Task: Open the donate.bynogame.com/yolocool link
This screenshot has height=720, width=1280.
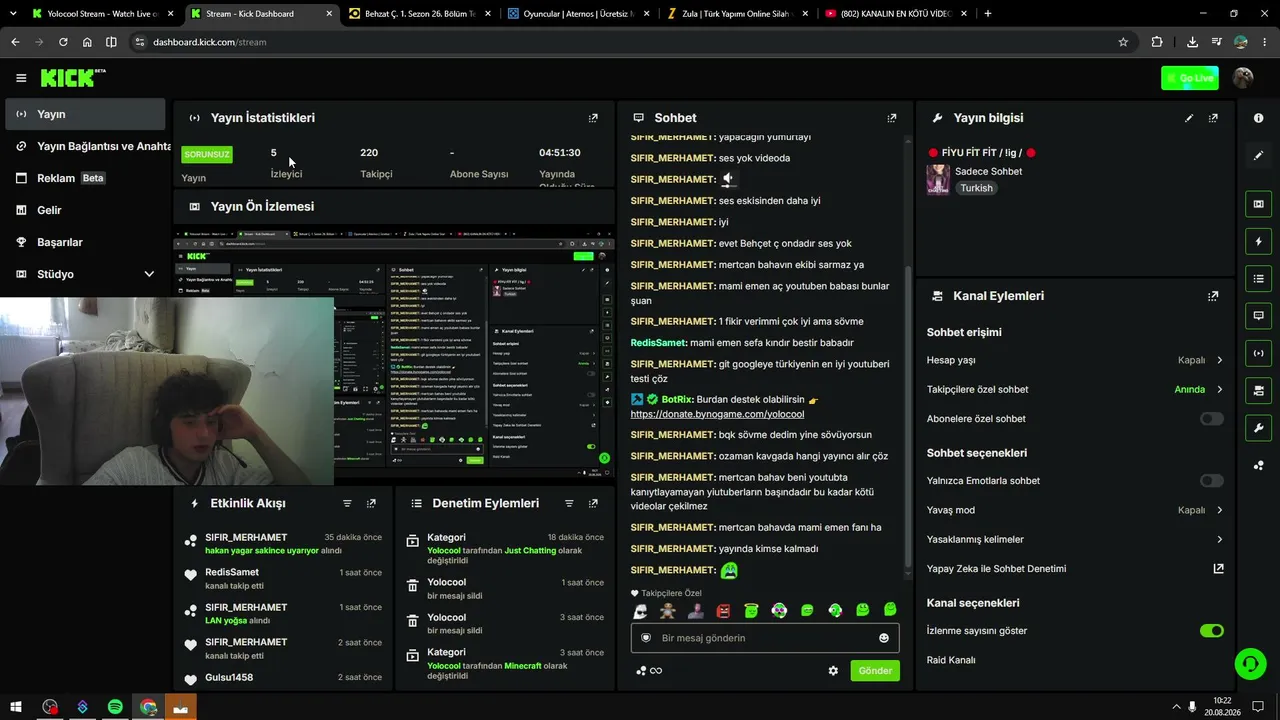Action: (717, 414)
